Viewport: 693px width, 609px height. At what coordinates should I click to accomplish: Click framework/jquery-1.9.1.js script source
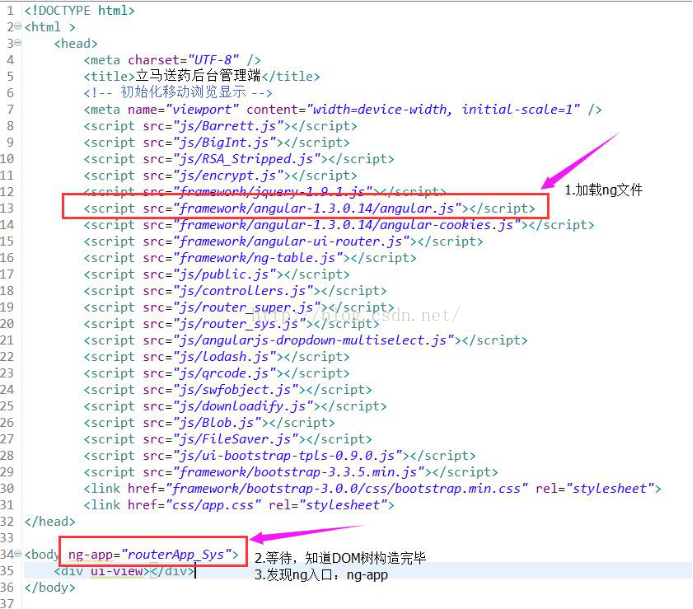pos(273,191)
